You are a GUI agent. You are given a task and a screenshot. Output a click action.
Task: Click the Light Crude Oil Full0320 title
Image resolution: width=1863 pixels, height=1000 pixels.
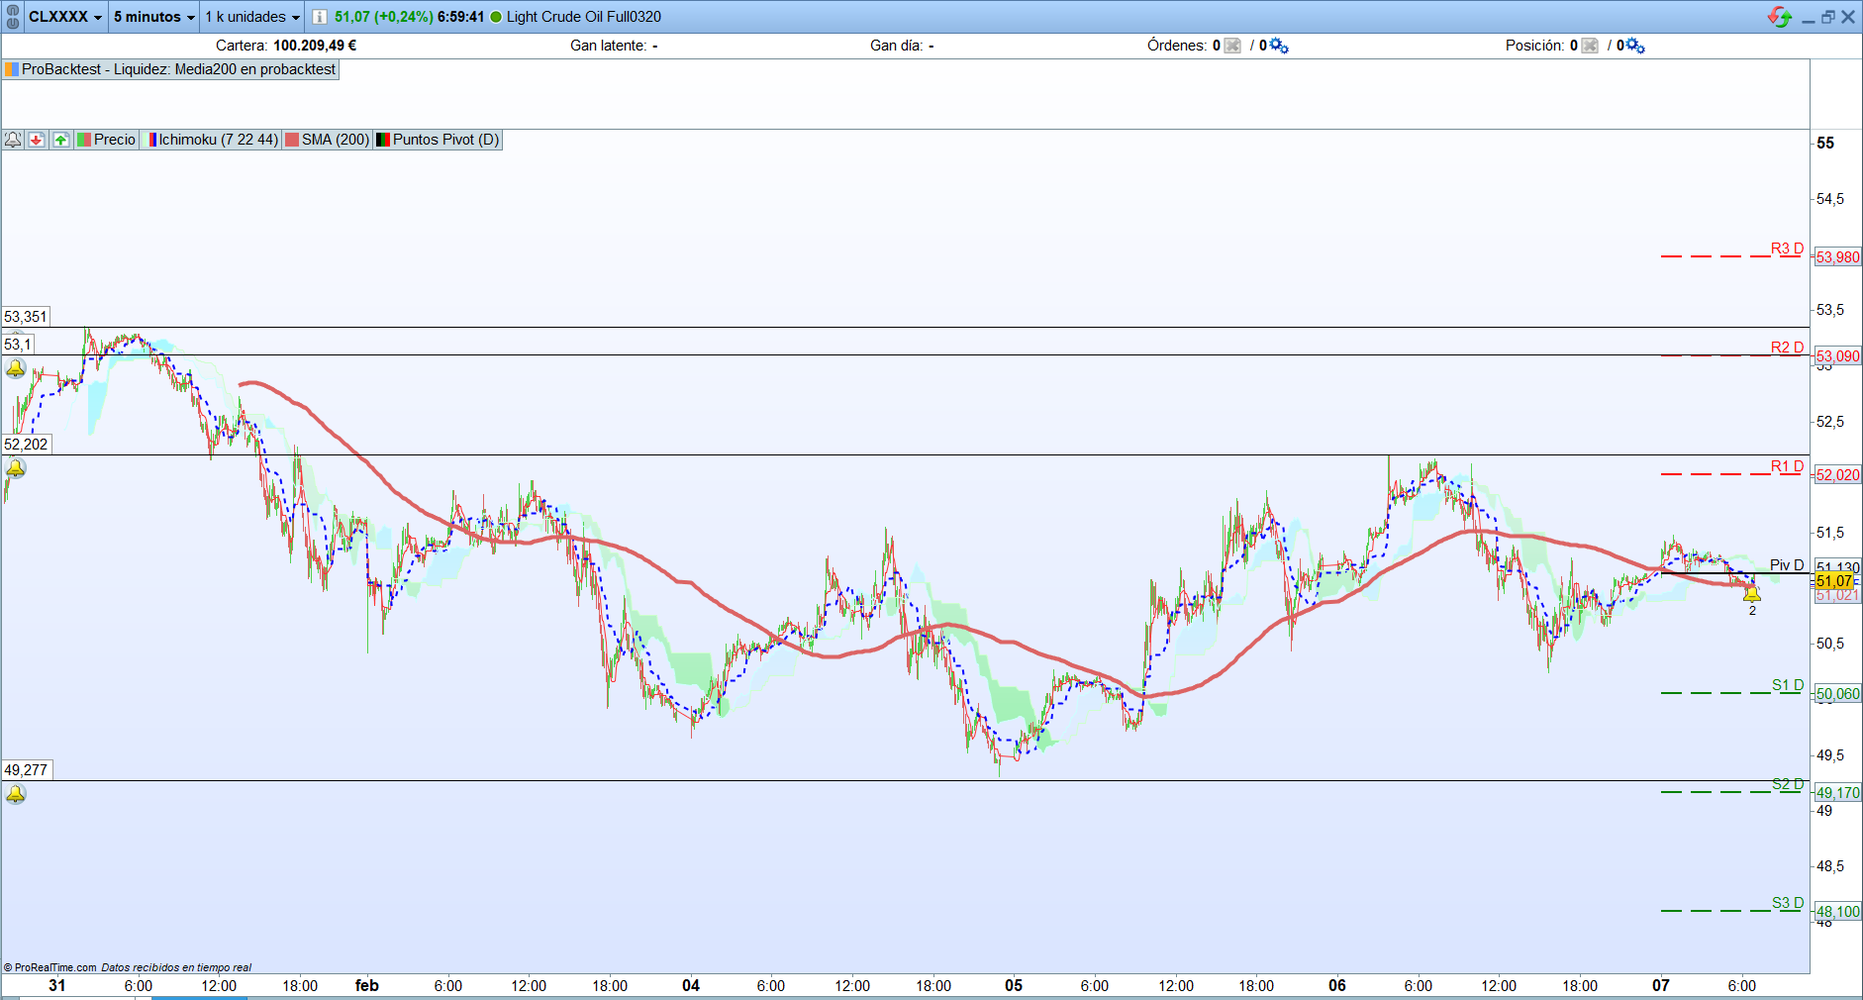click(584, 17)
